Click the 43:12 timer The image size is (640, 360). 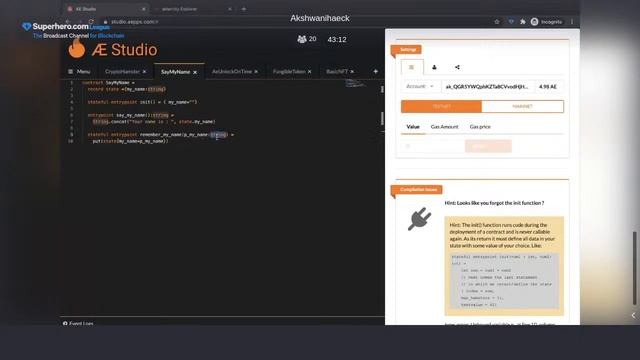click(x=337, y=40)
